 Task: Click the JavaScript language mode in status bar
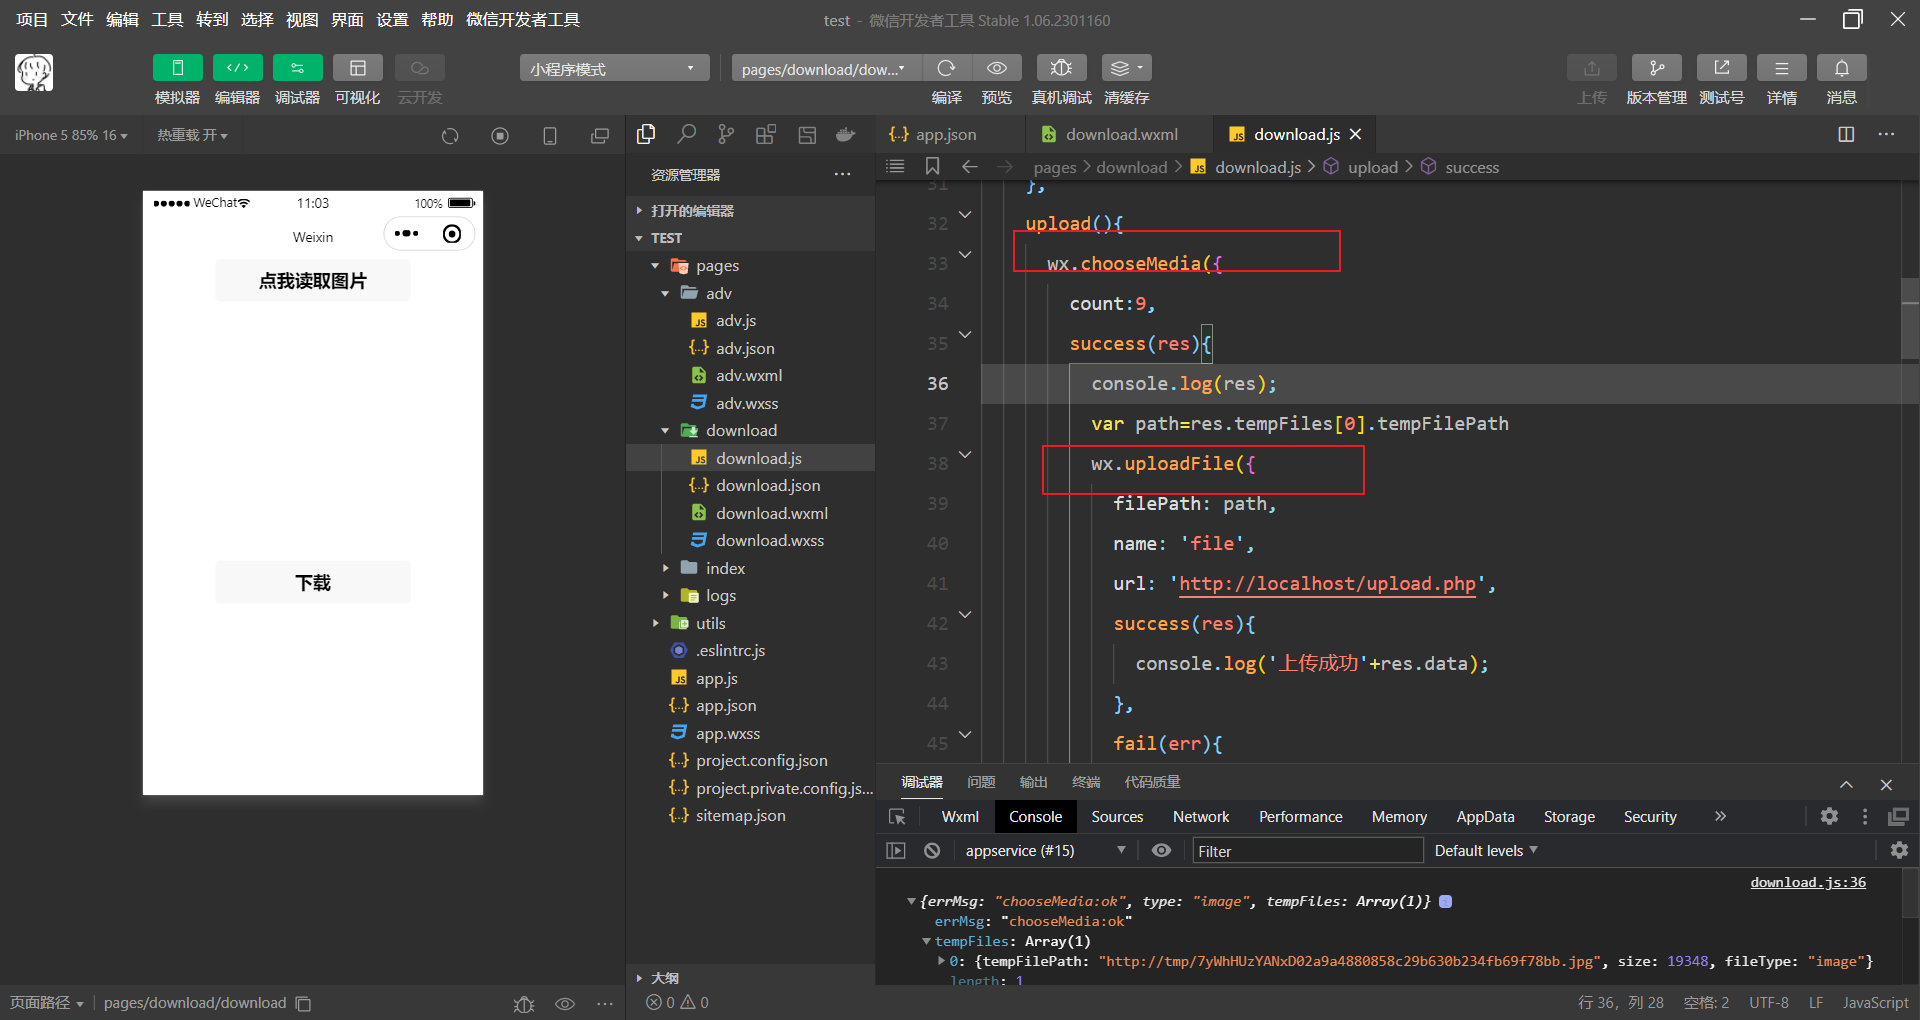1875,1003
